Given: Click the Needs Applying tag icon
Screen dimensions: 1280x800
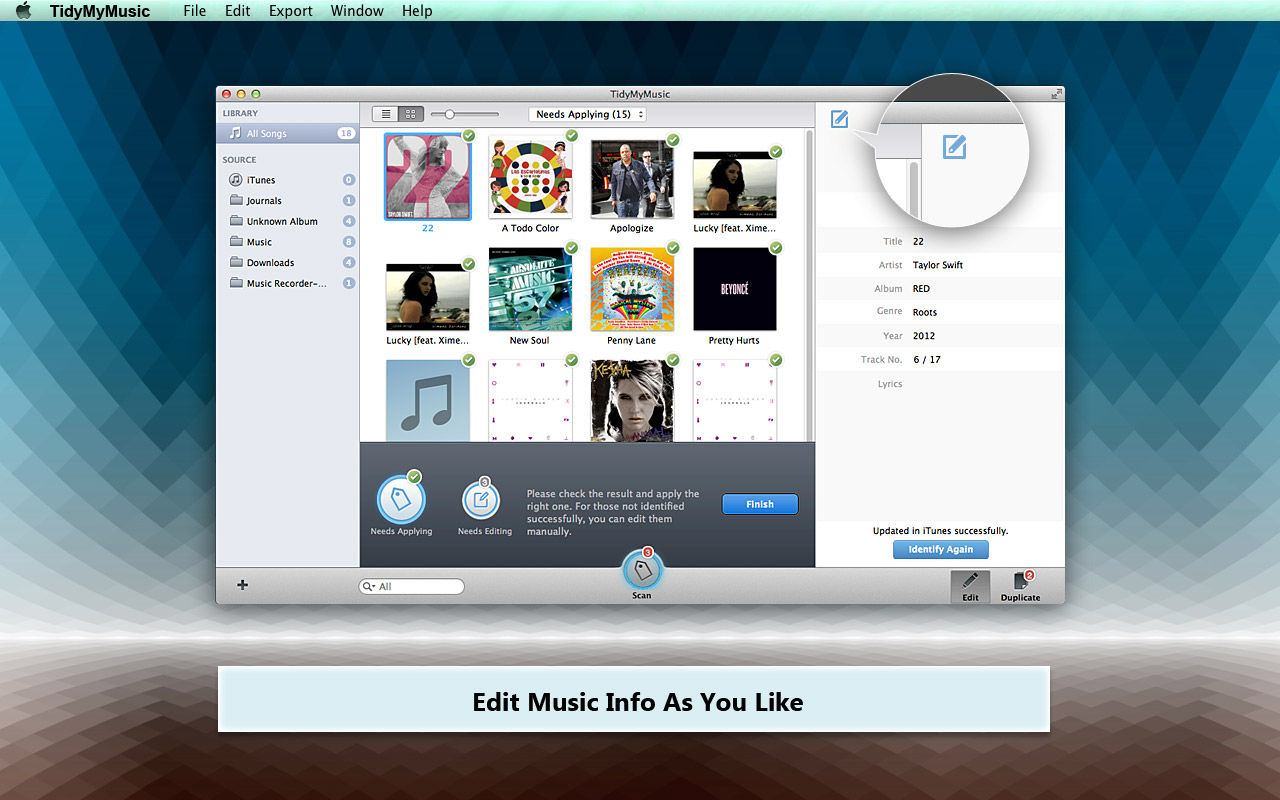Looking at the screenshot, I should tap(401, 499).
